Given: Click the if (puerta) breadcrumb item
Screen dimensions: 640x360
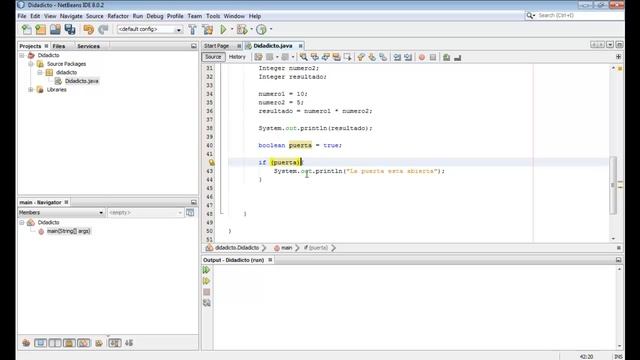Looking at the screenshot, I should point(316,248).
